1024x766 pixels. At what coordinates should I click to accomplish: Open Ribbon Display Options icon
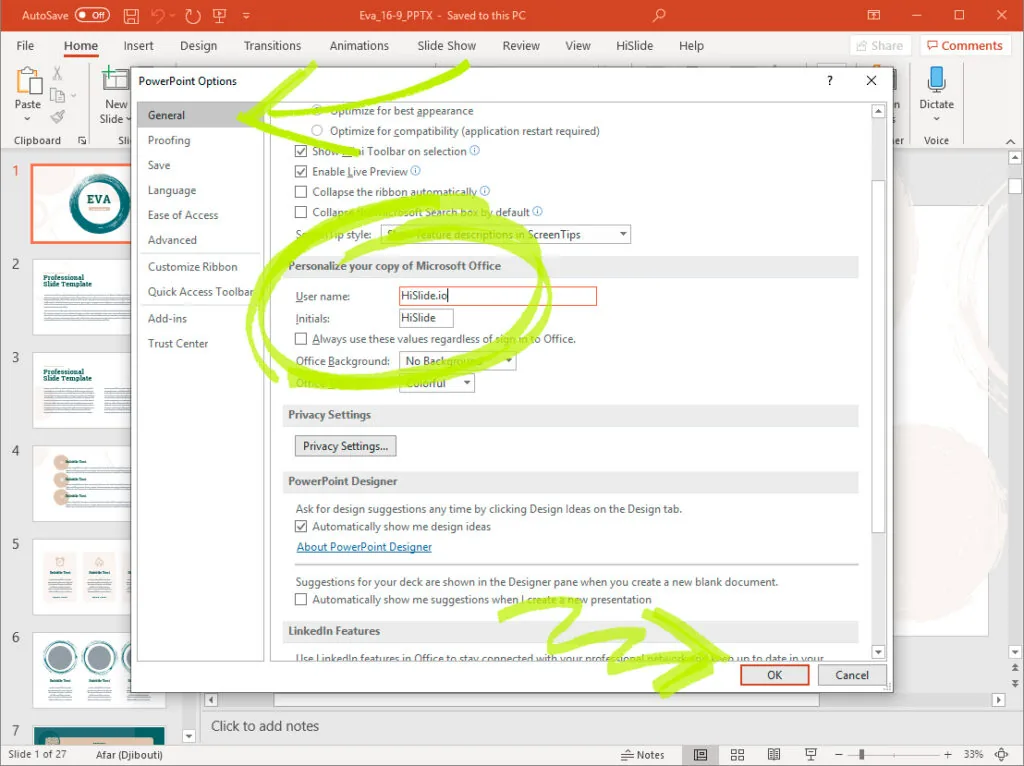(x=873, y=15)
